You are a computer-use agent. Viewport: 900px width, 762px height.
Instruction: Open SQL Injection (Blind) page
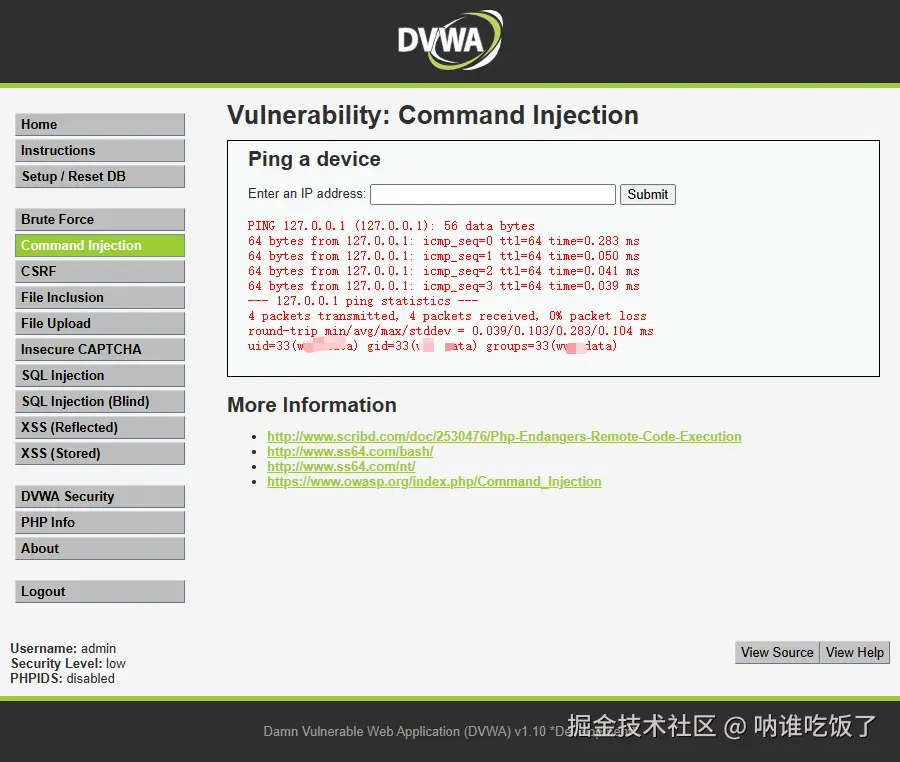(100, 401)
